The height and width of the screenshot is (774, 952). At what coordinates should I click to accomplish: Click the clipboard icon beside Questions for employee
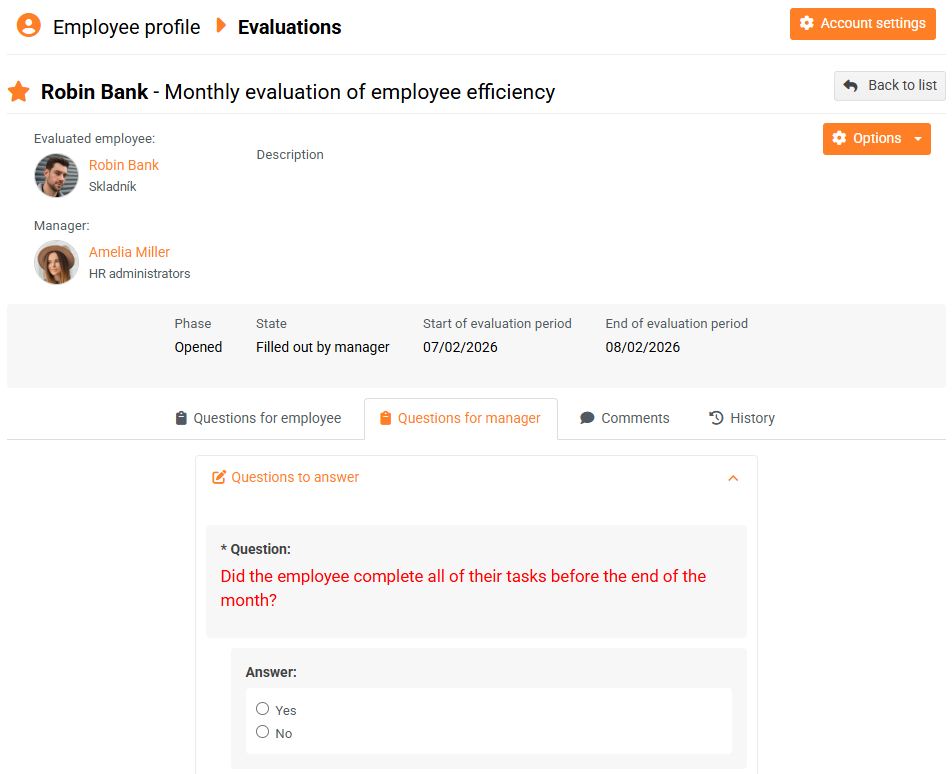pyautogui.click(x=181, y=418)
